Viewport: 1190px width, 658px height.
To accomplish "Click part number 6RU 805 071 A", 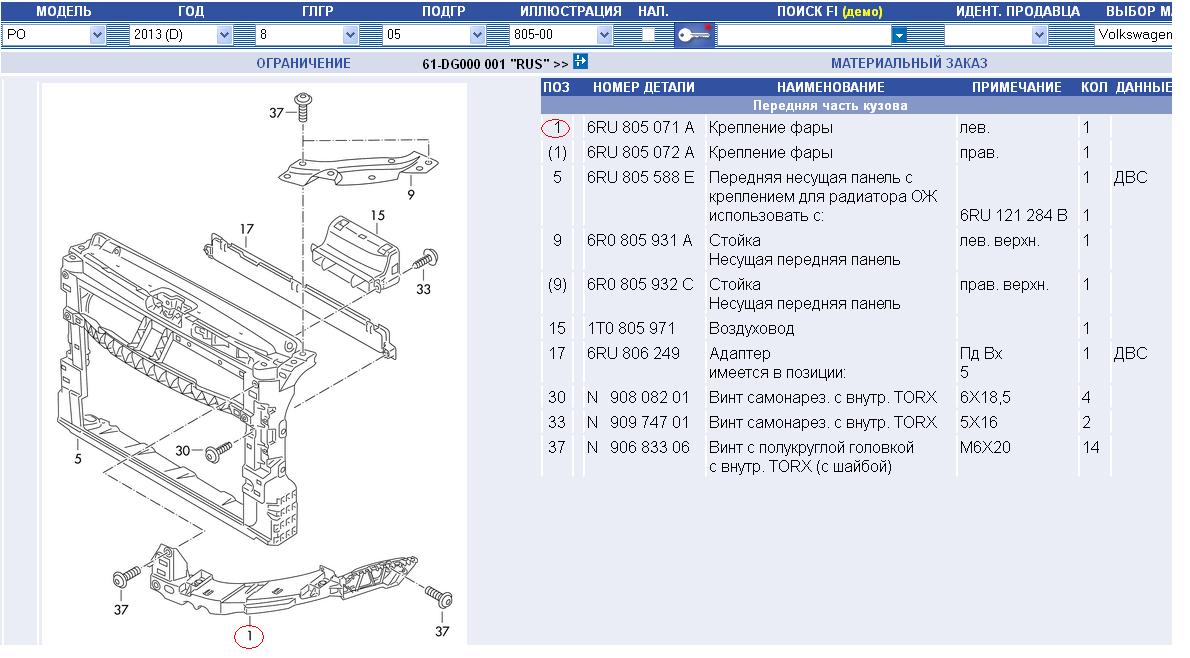I will [x=639, y=128].
